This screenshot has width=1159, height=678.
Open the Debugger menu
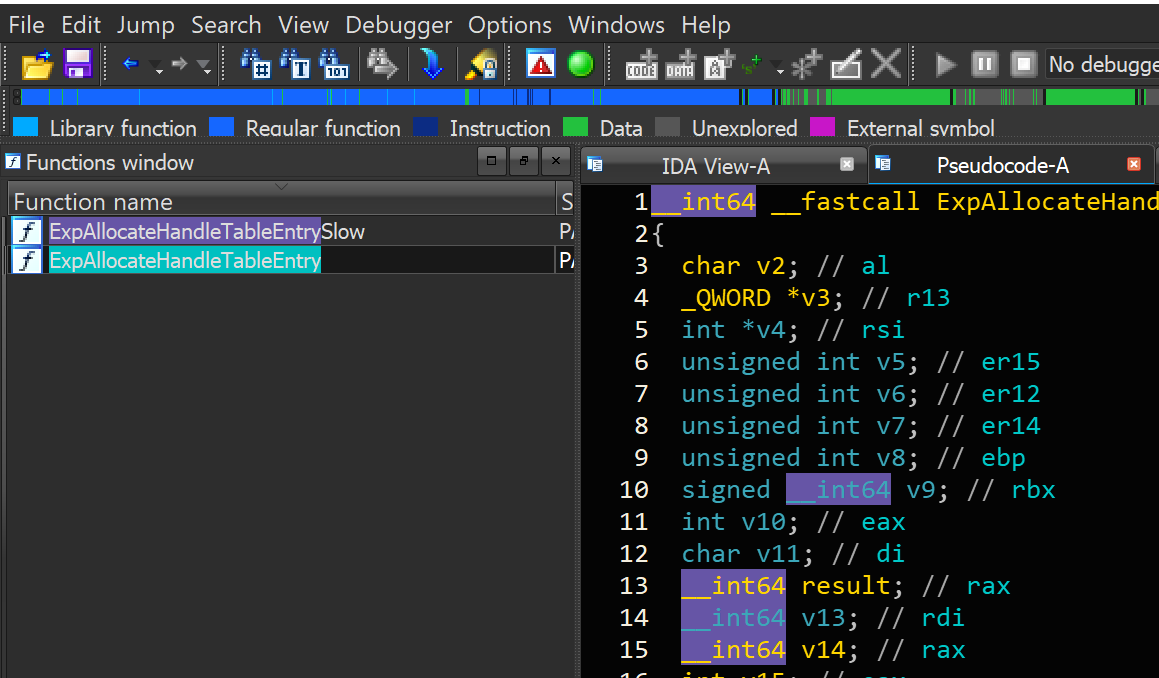pos(398,25)
